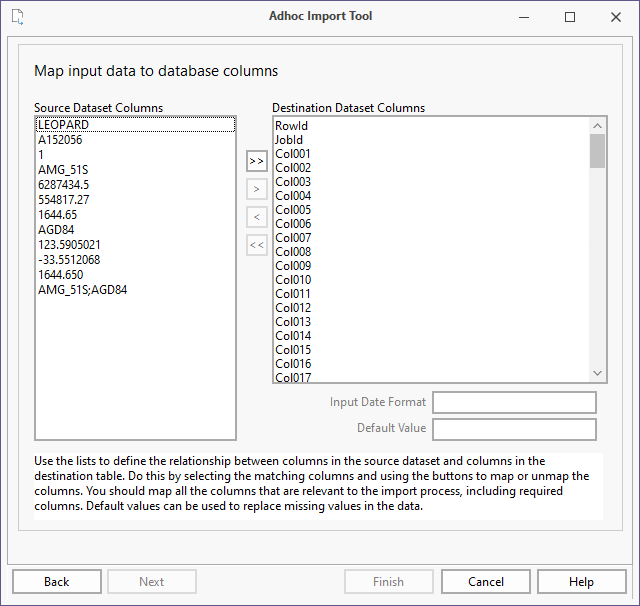This screenshot has width=640, height=606.
Task: Pick AMG_51S;AGD84 in the source list
Action: click(x=82, y=289)
